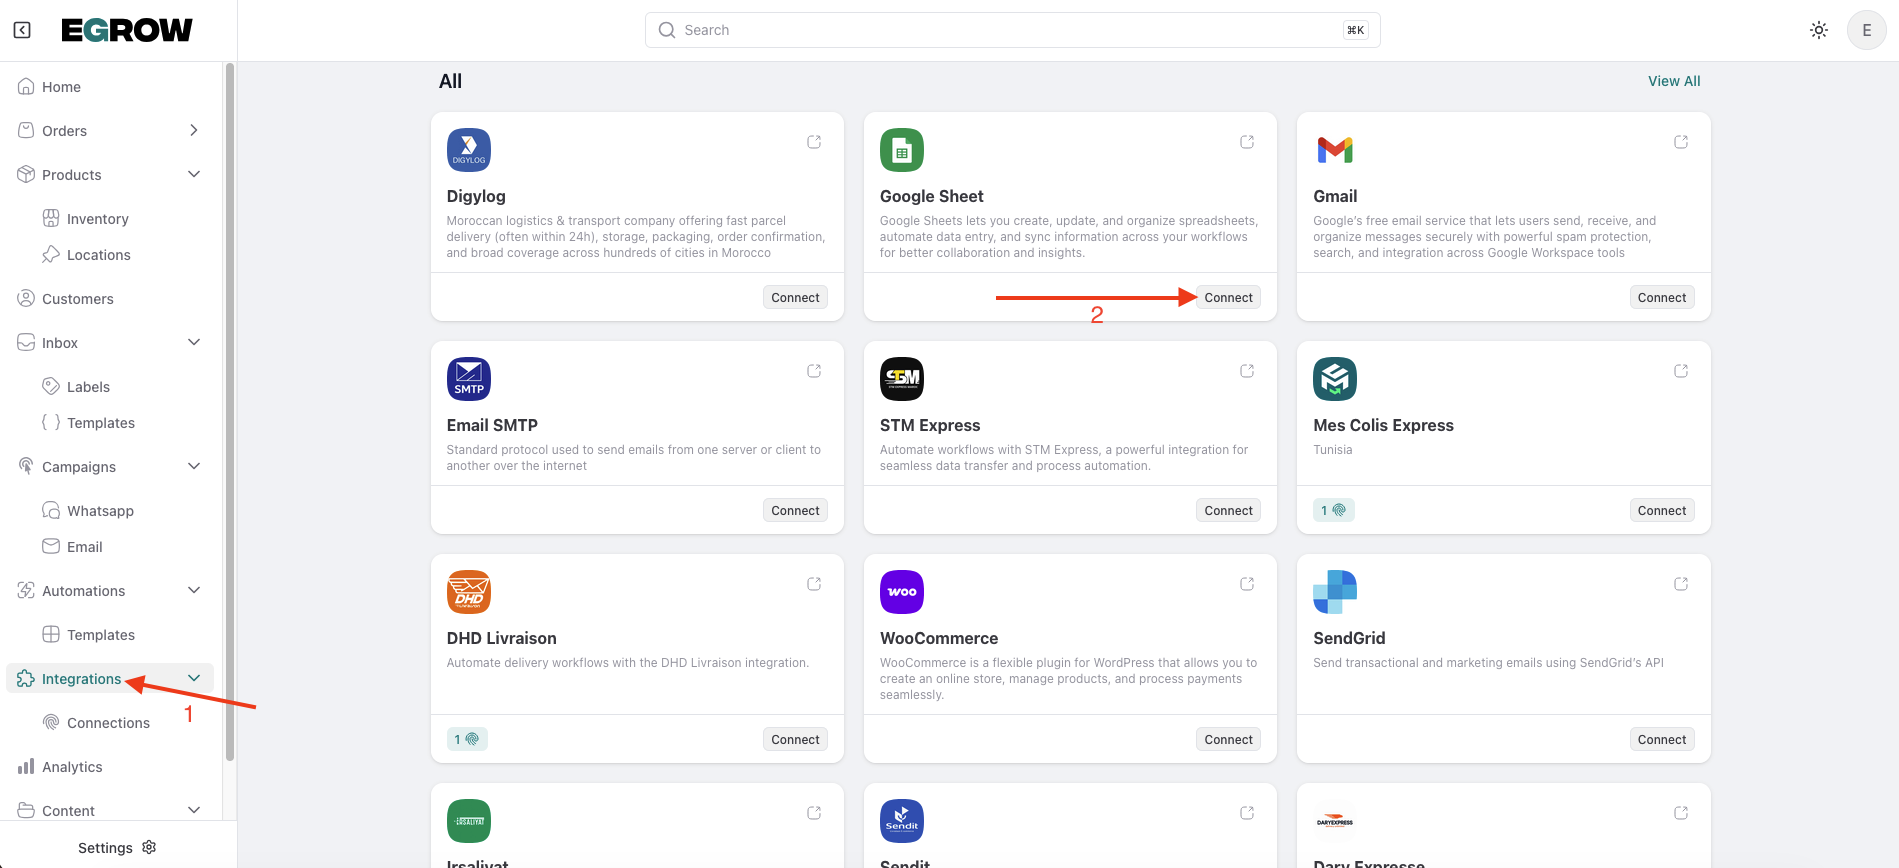Collapse the Campaigns section chevron

point(194,466)
